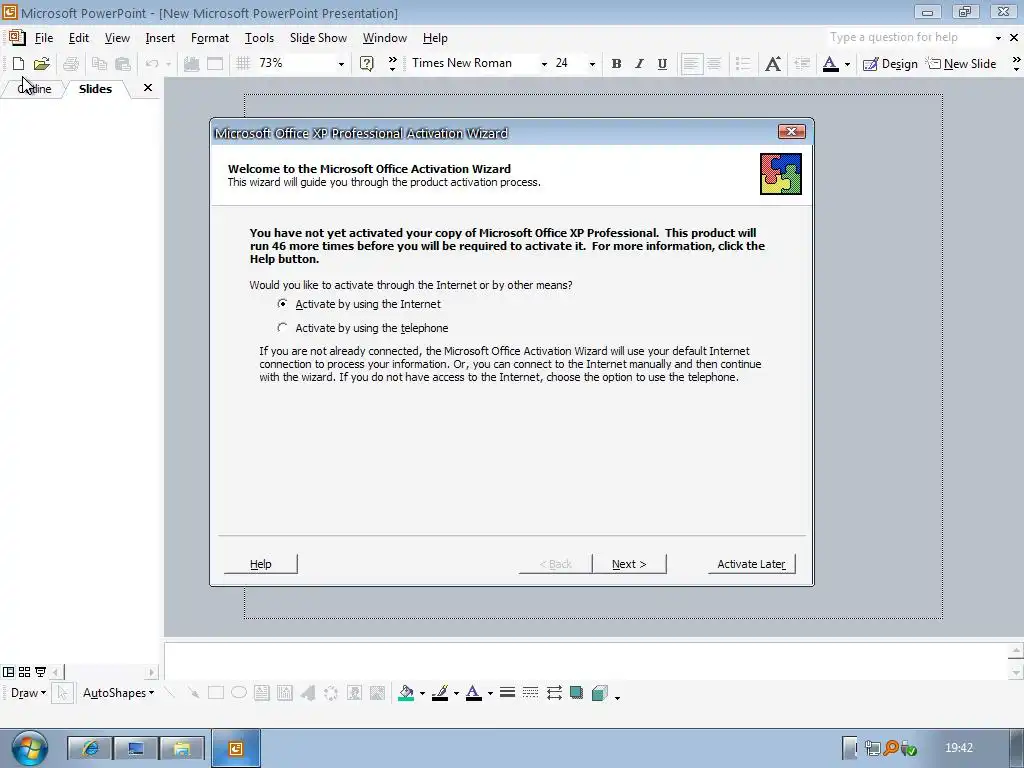
Task: Click the Type a question for help box
Action: tap(908, 37)
